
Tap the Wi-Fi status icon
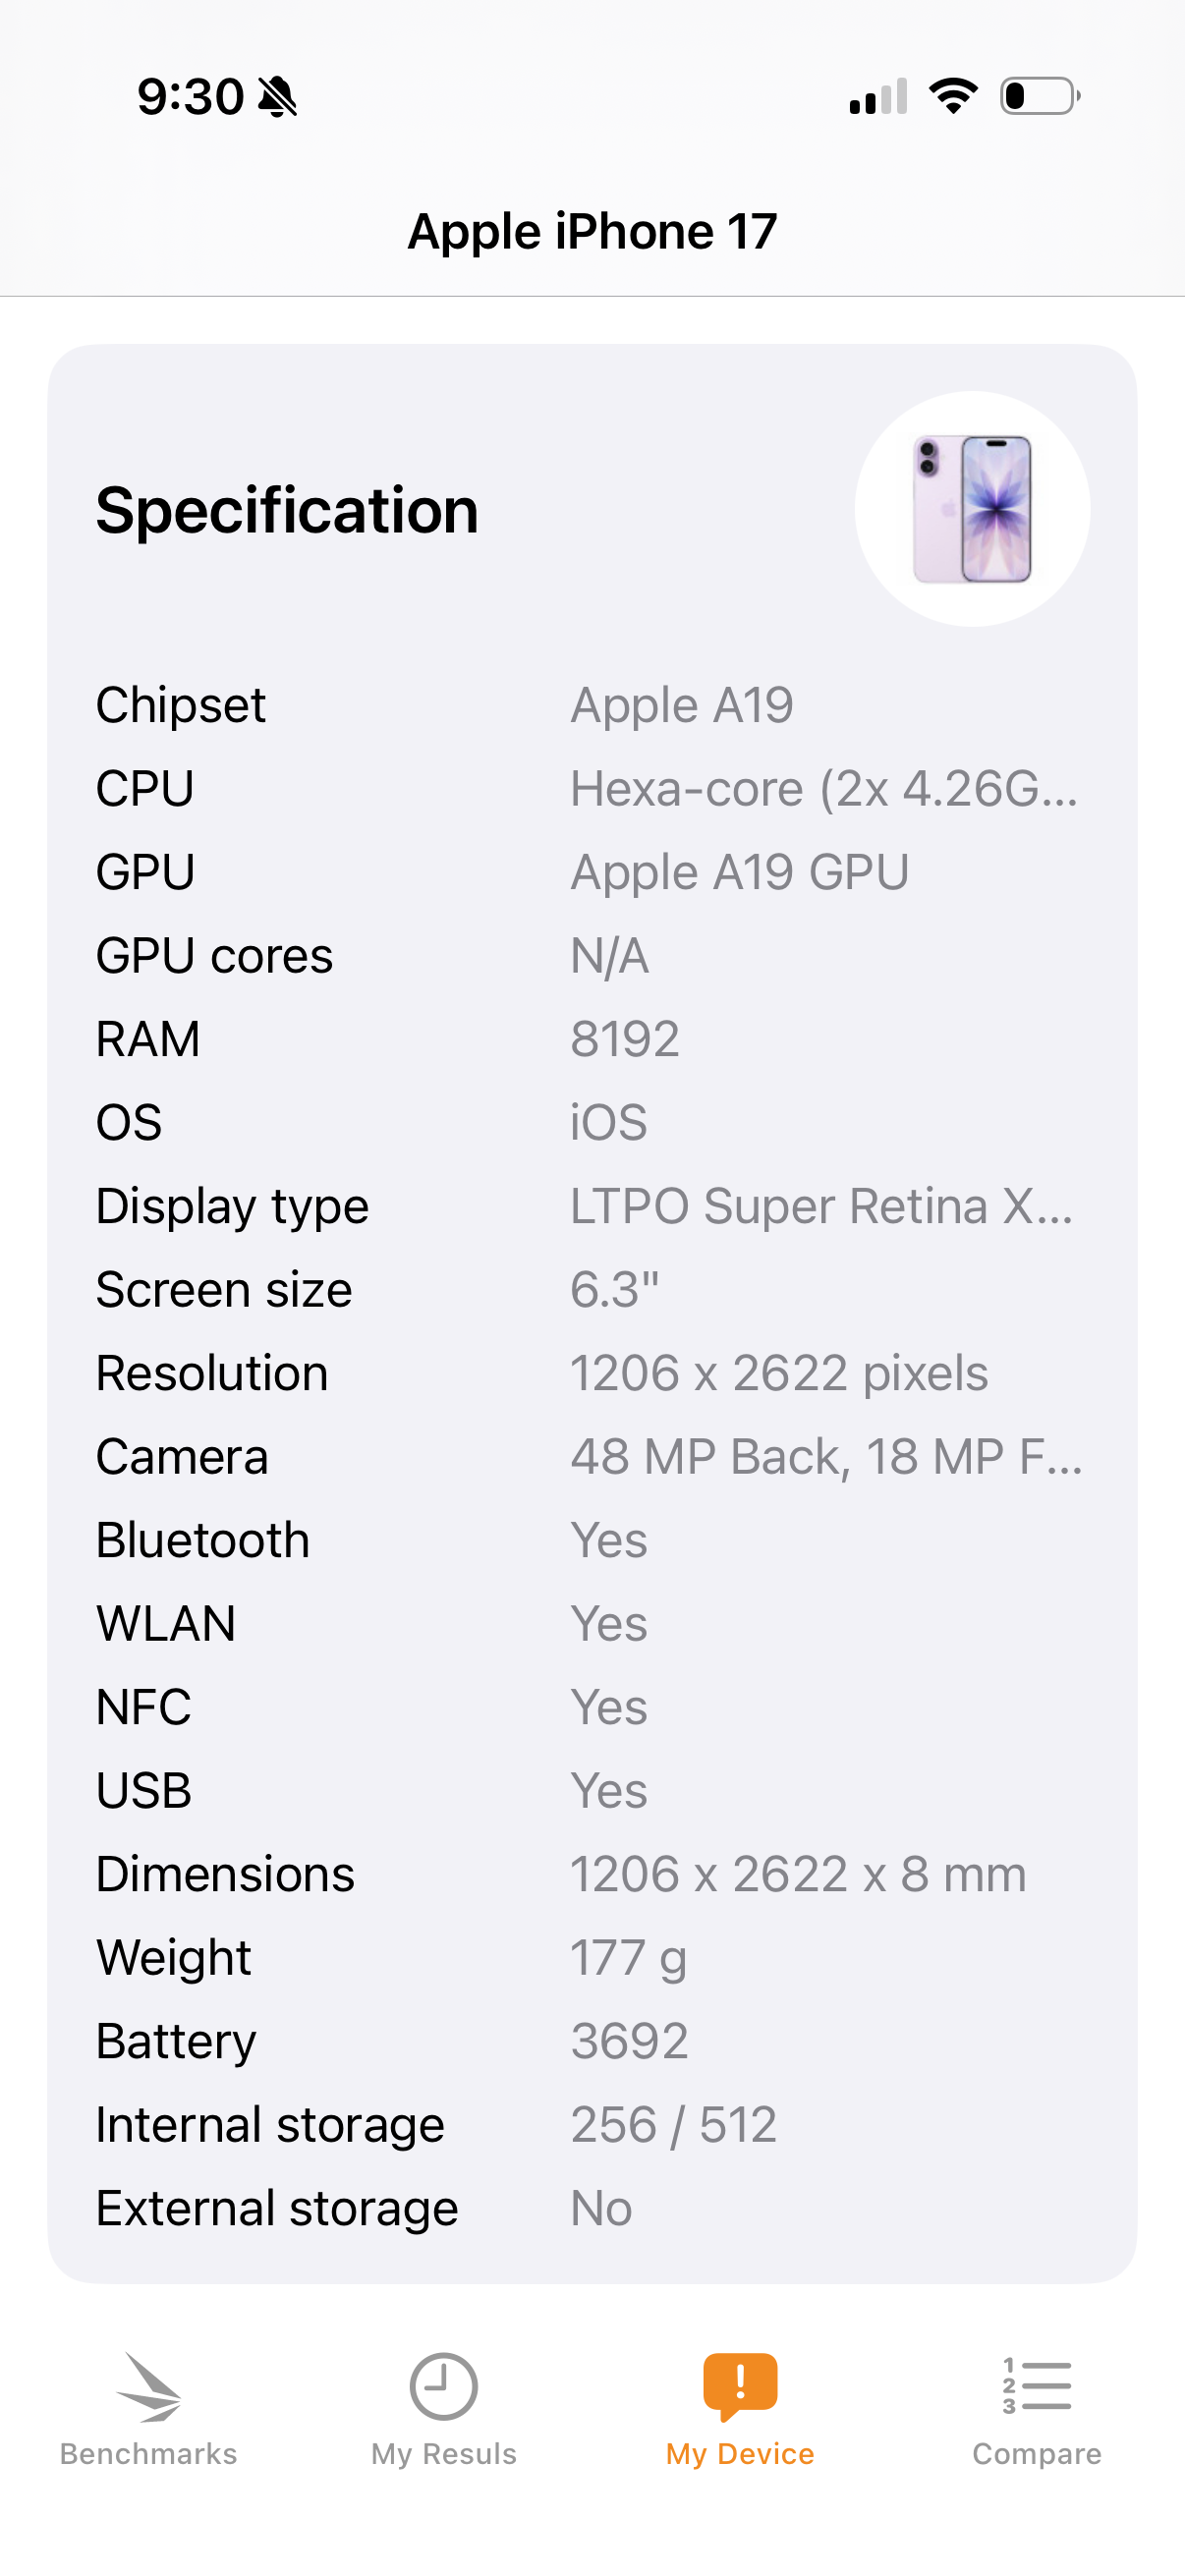coord(953,96)
